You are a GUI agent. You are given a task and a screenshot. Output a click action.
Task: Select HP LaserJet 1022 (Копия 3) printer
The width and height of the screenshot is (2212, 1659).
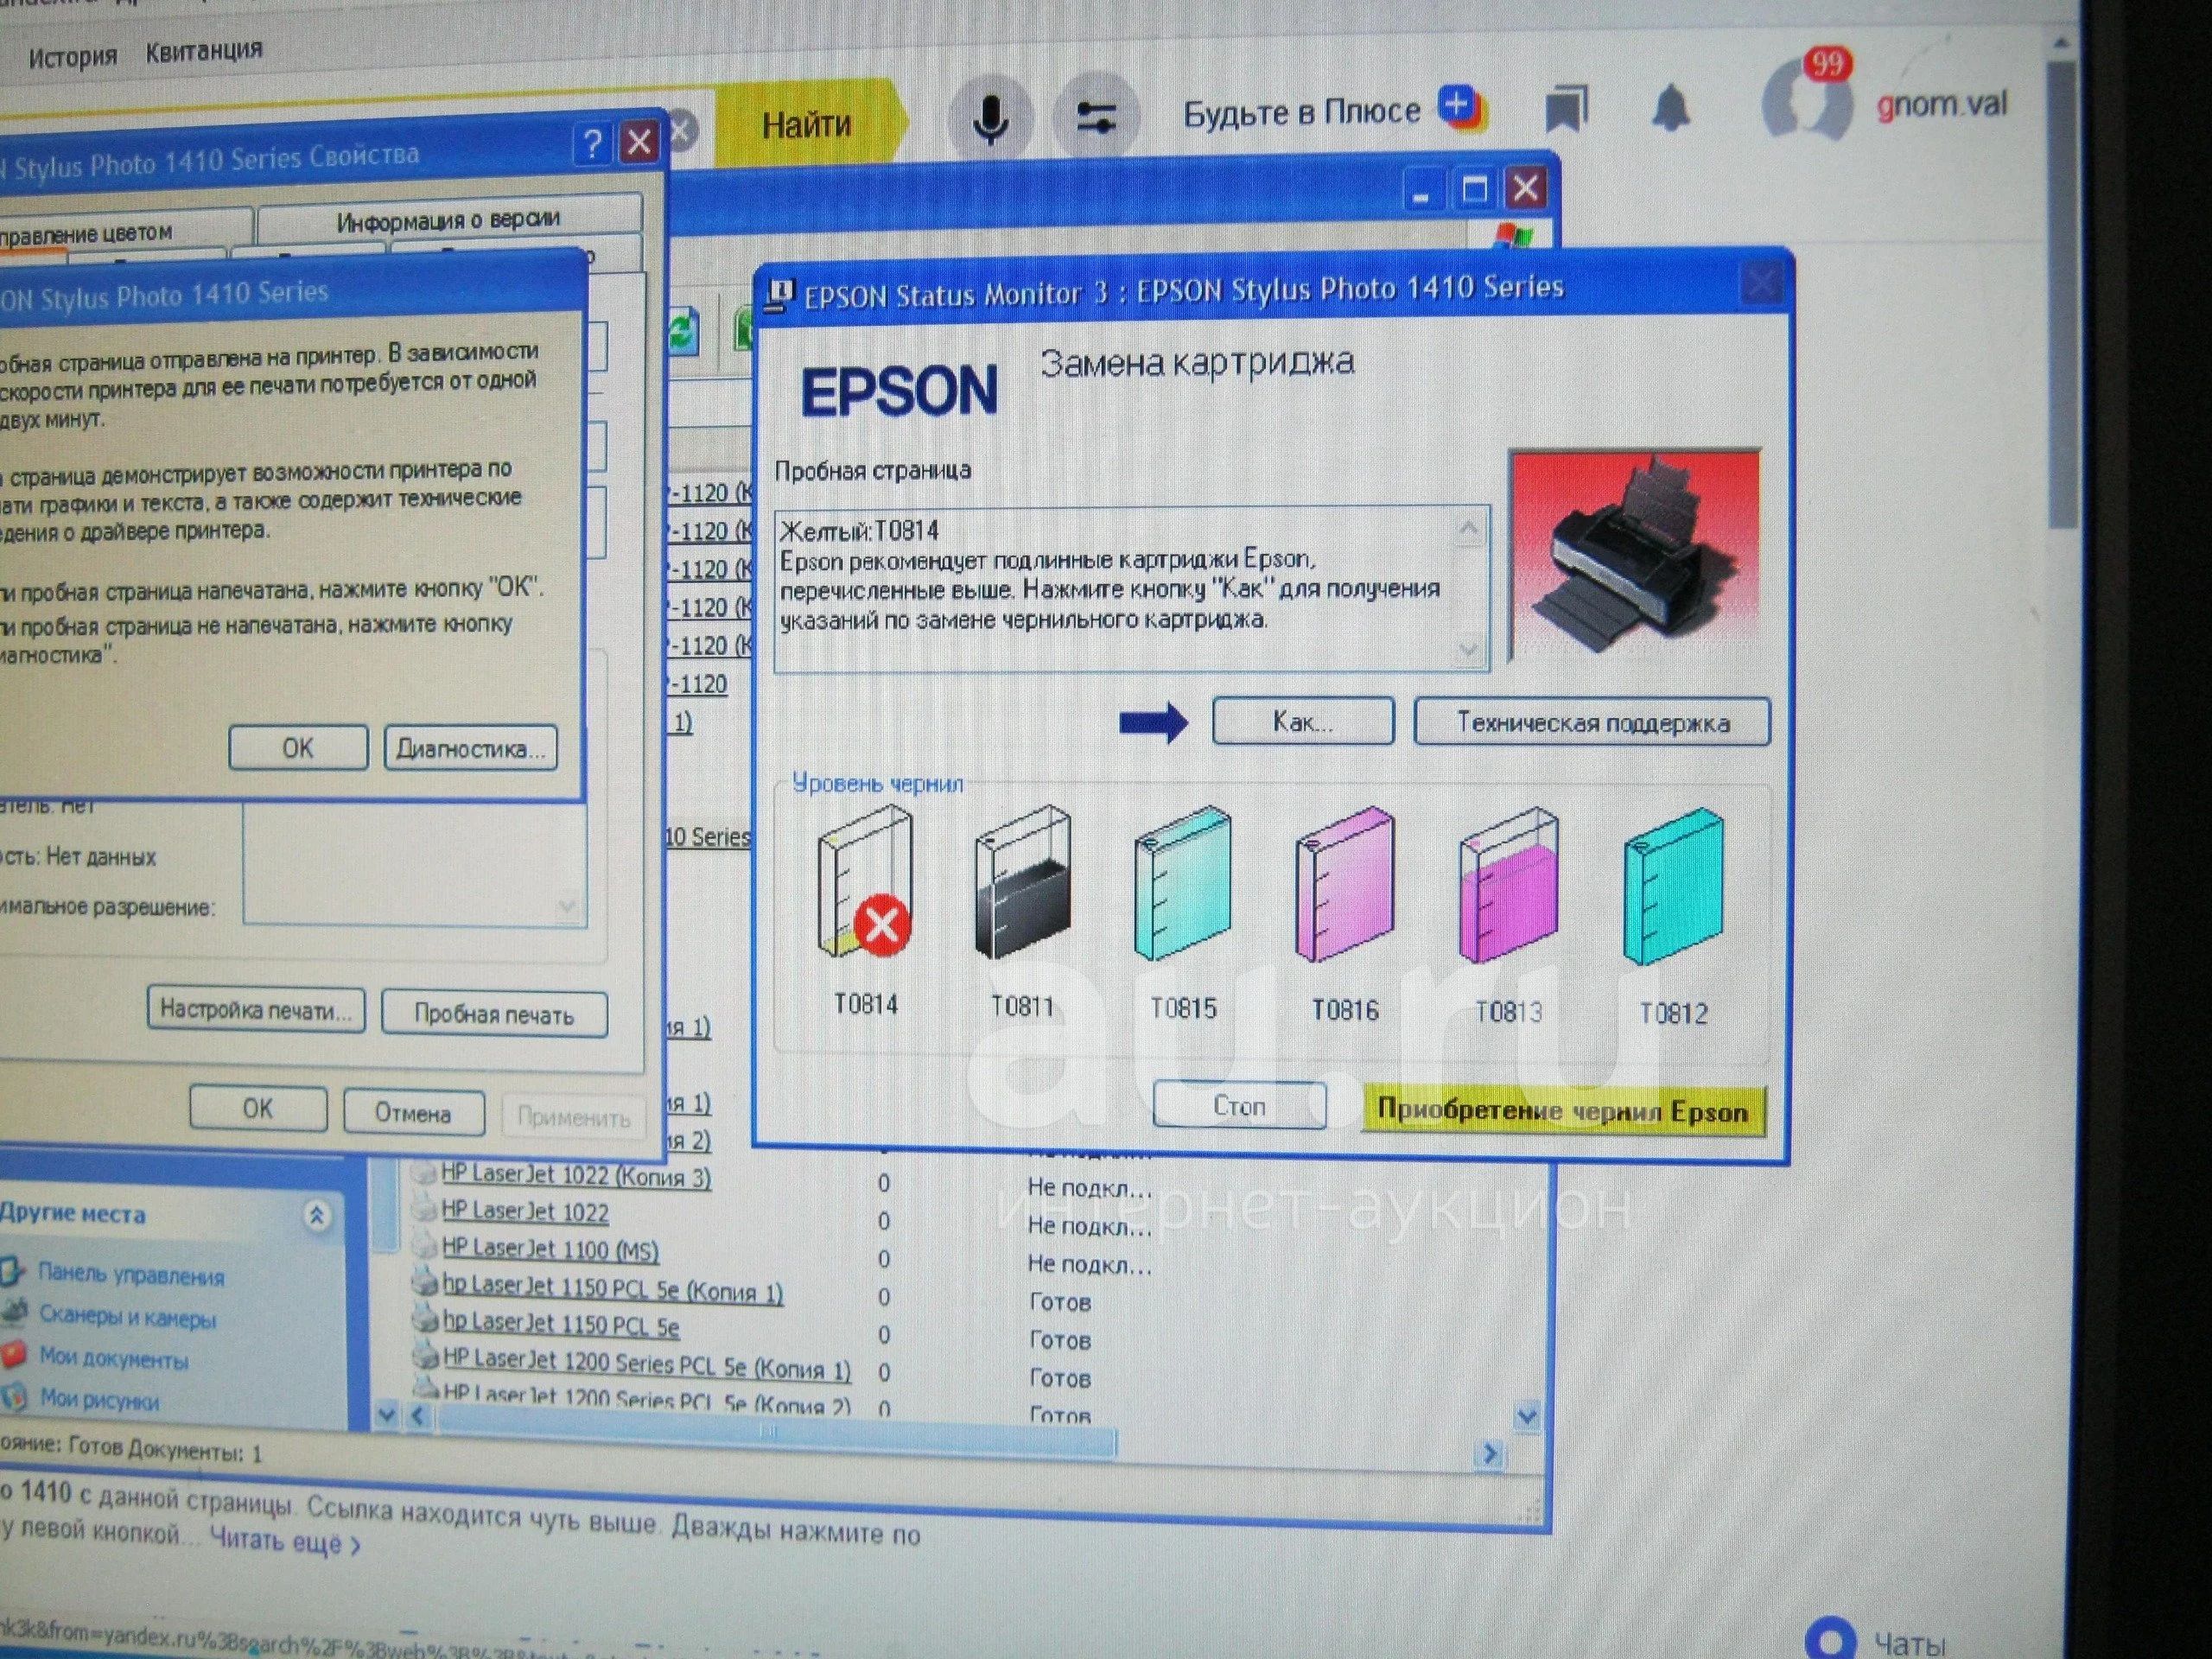pyautogui.click(x=575, y=1175)
